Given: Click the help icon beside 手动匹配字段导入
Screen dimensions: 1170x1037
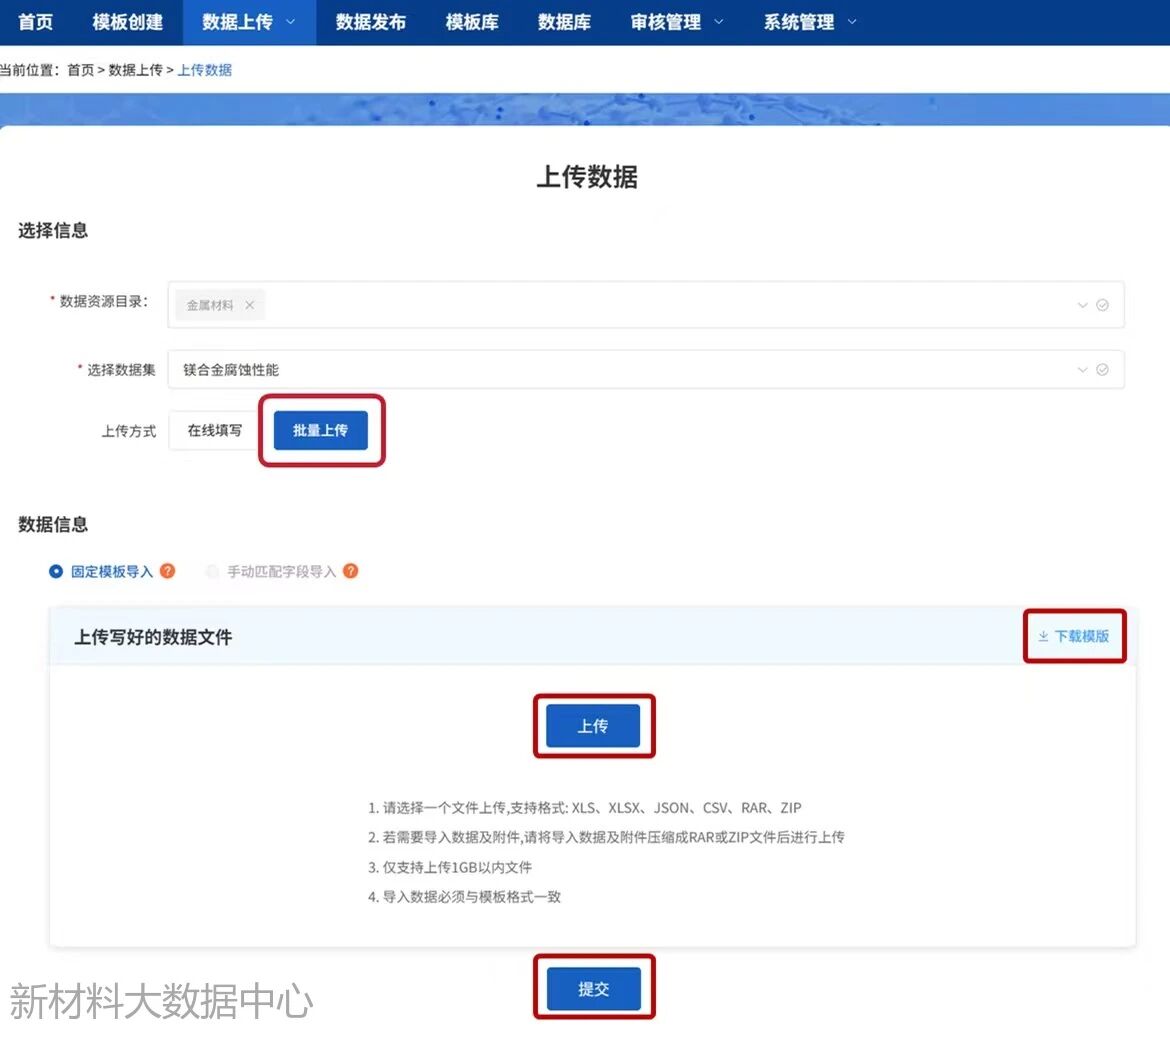Looking at the screenshot, I should (350, 571).
